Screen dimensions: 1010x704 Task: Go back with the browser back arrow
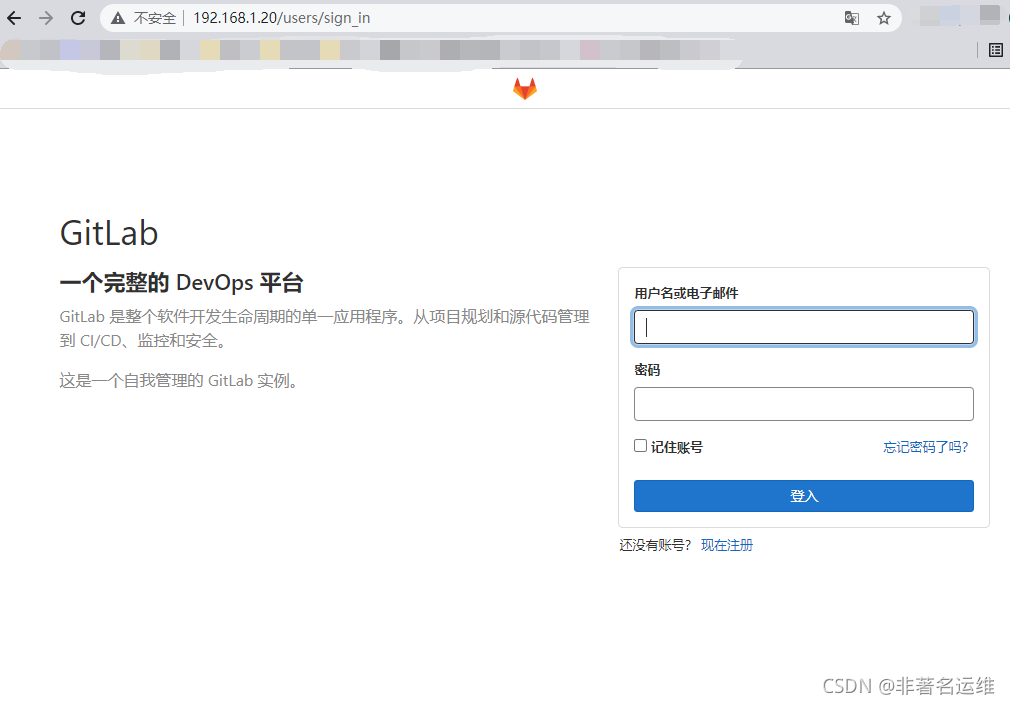point(14,18)
